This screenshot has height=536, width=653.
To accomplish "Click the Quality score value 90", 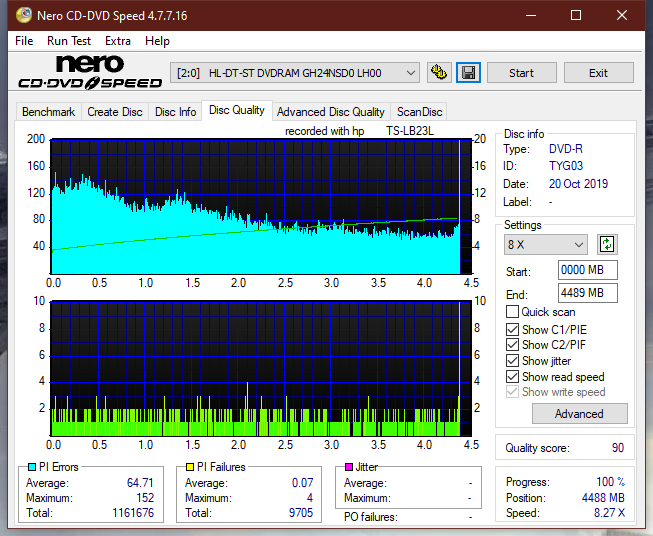I will tap(618, 448).
